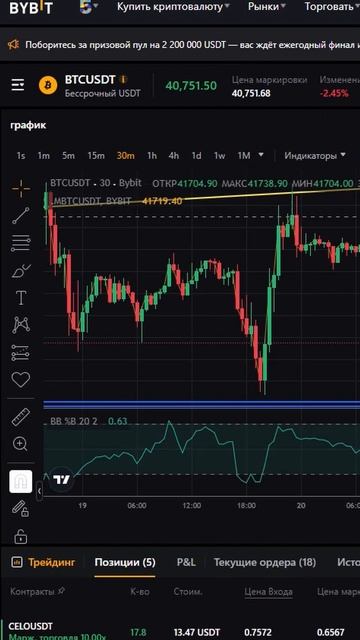The height and width of the screenshot is (640, 360).
Task: Select the forecast and measurement tool
Action: click(x=20, y=353)
